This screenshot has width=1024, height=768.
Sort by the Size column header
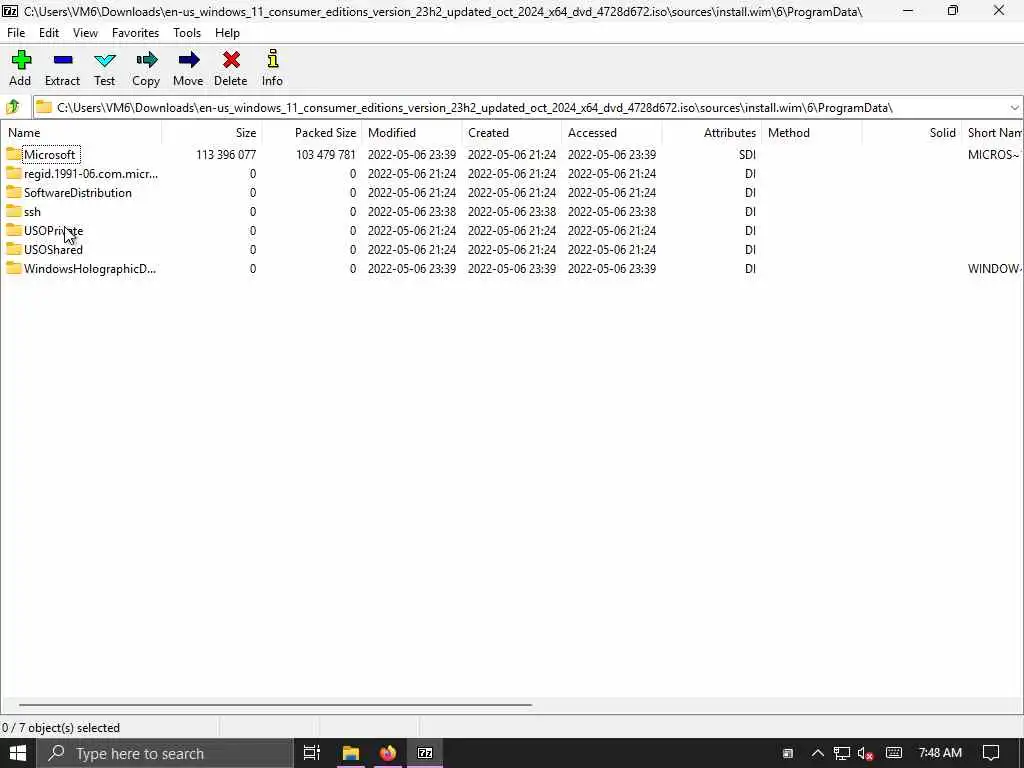(x=212, y=133)
